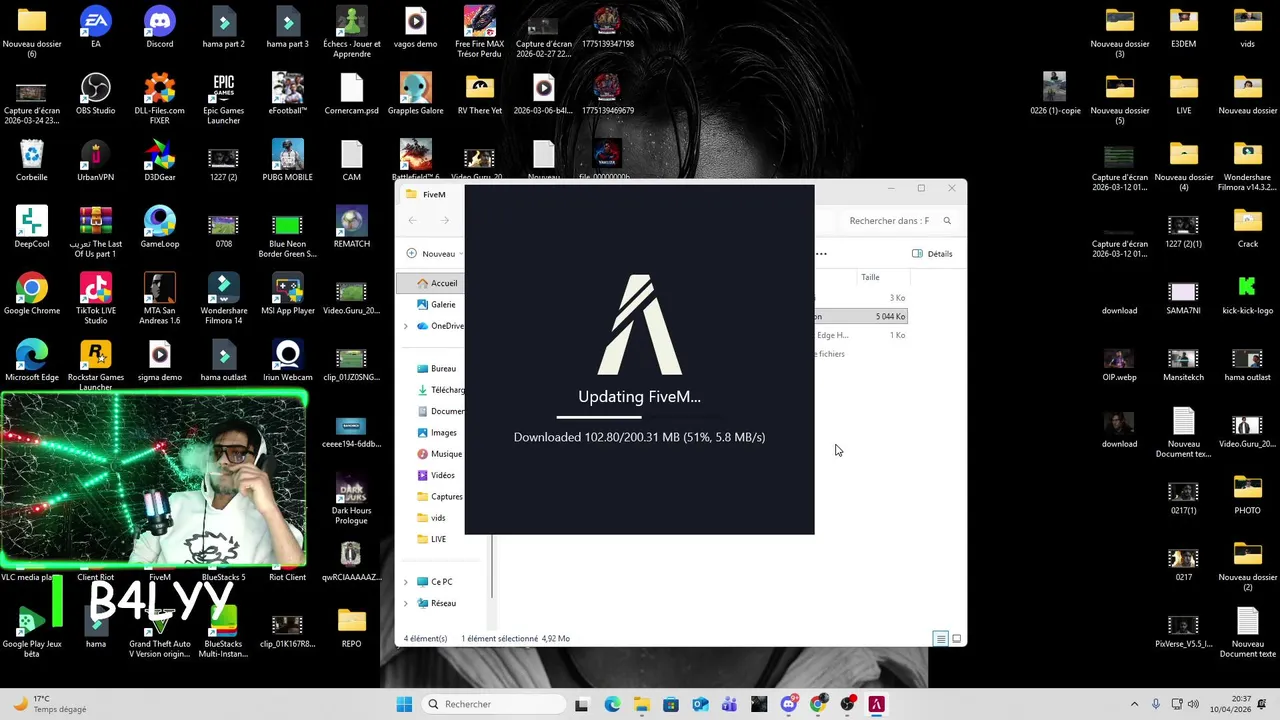Open Musique in Explorer sidebar
This screenshot has height=720, width=1280.
[x=439, y=454]
